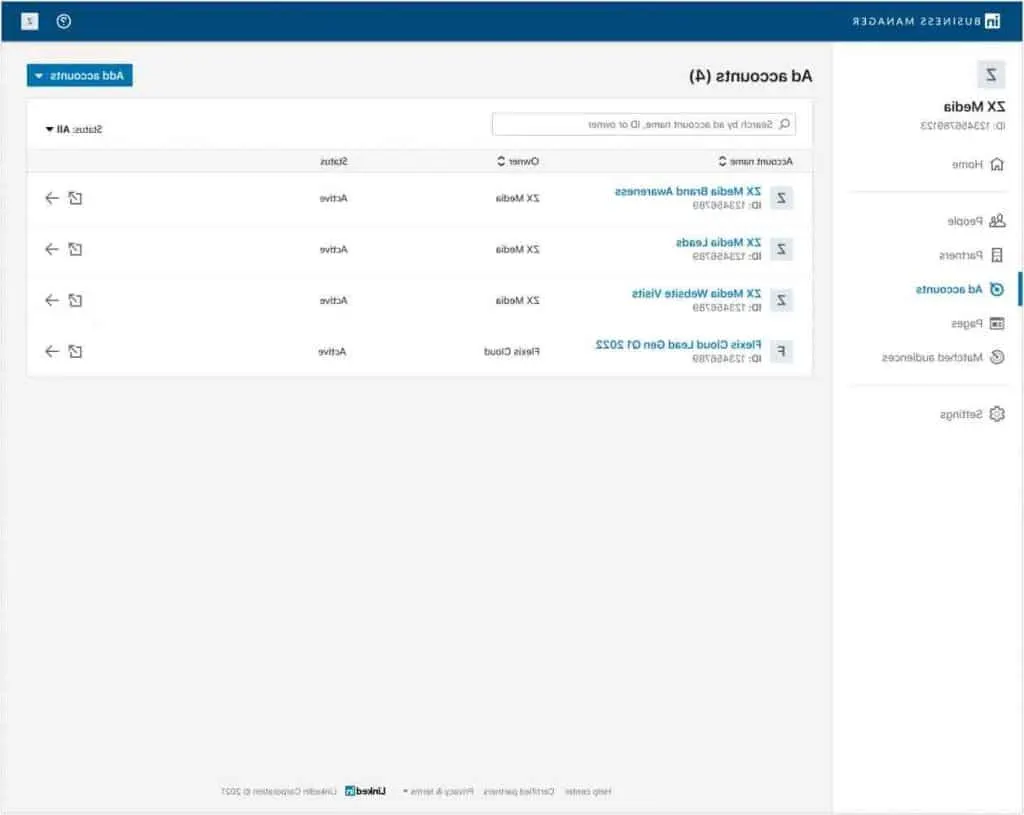Expand Privacy & terms in the footer

(x=438, y=791)
